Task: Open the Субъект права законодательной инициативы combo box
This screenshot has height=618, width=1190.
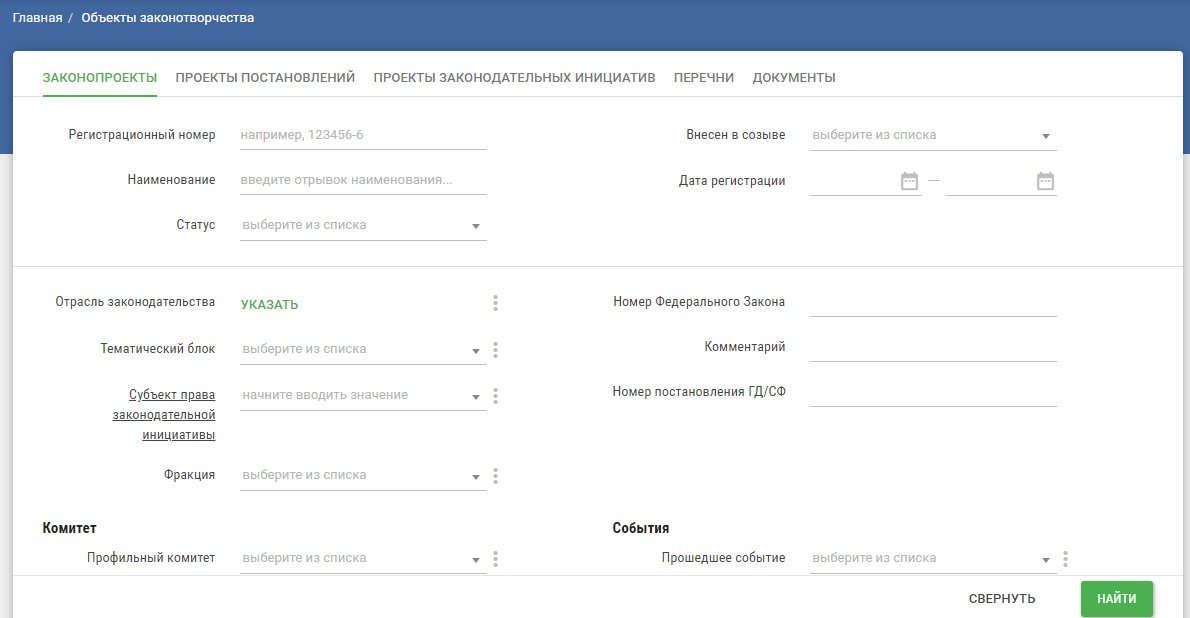Action: click(363, 396)
